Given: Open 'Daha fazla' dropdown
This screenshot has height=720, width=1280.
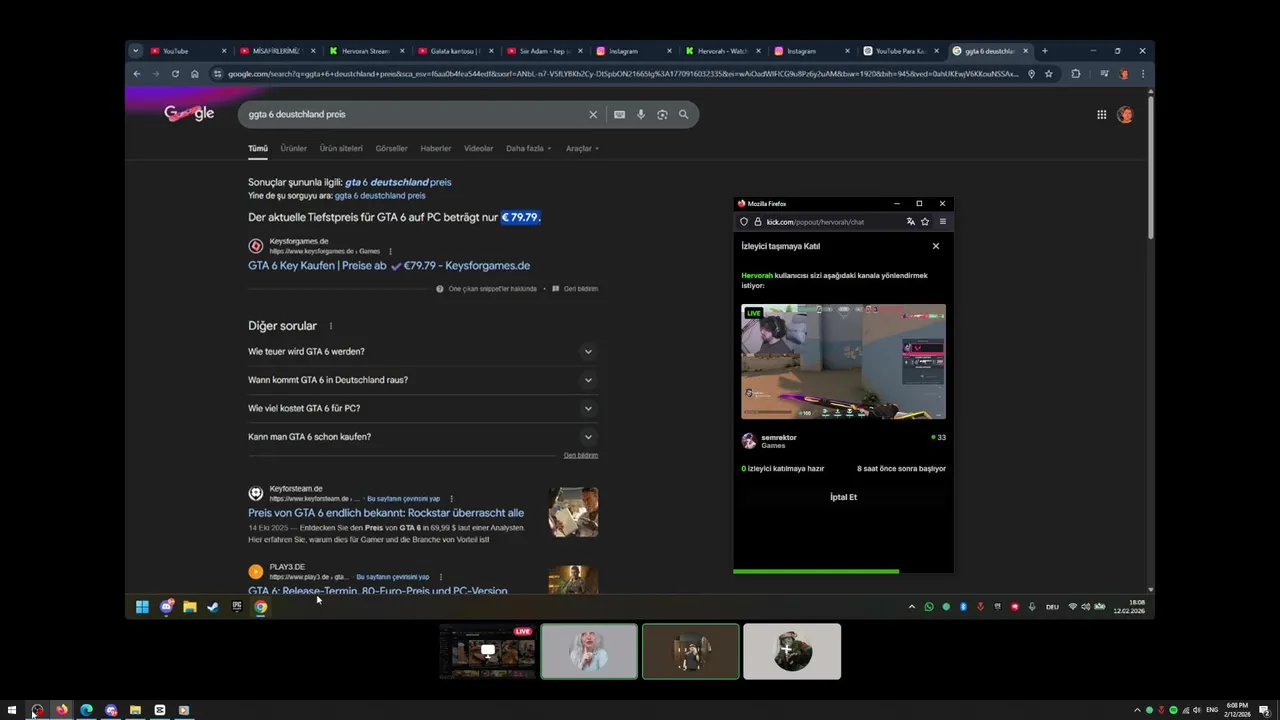Looking at the screenshot, I should [x=528, y=148].
